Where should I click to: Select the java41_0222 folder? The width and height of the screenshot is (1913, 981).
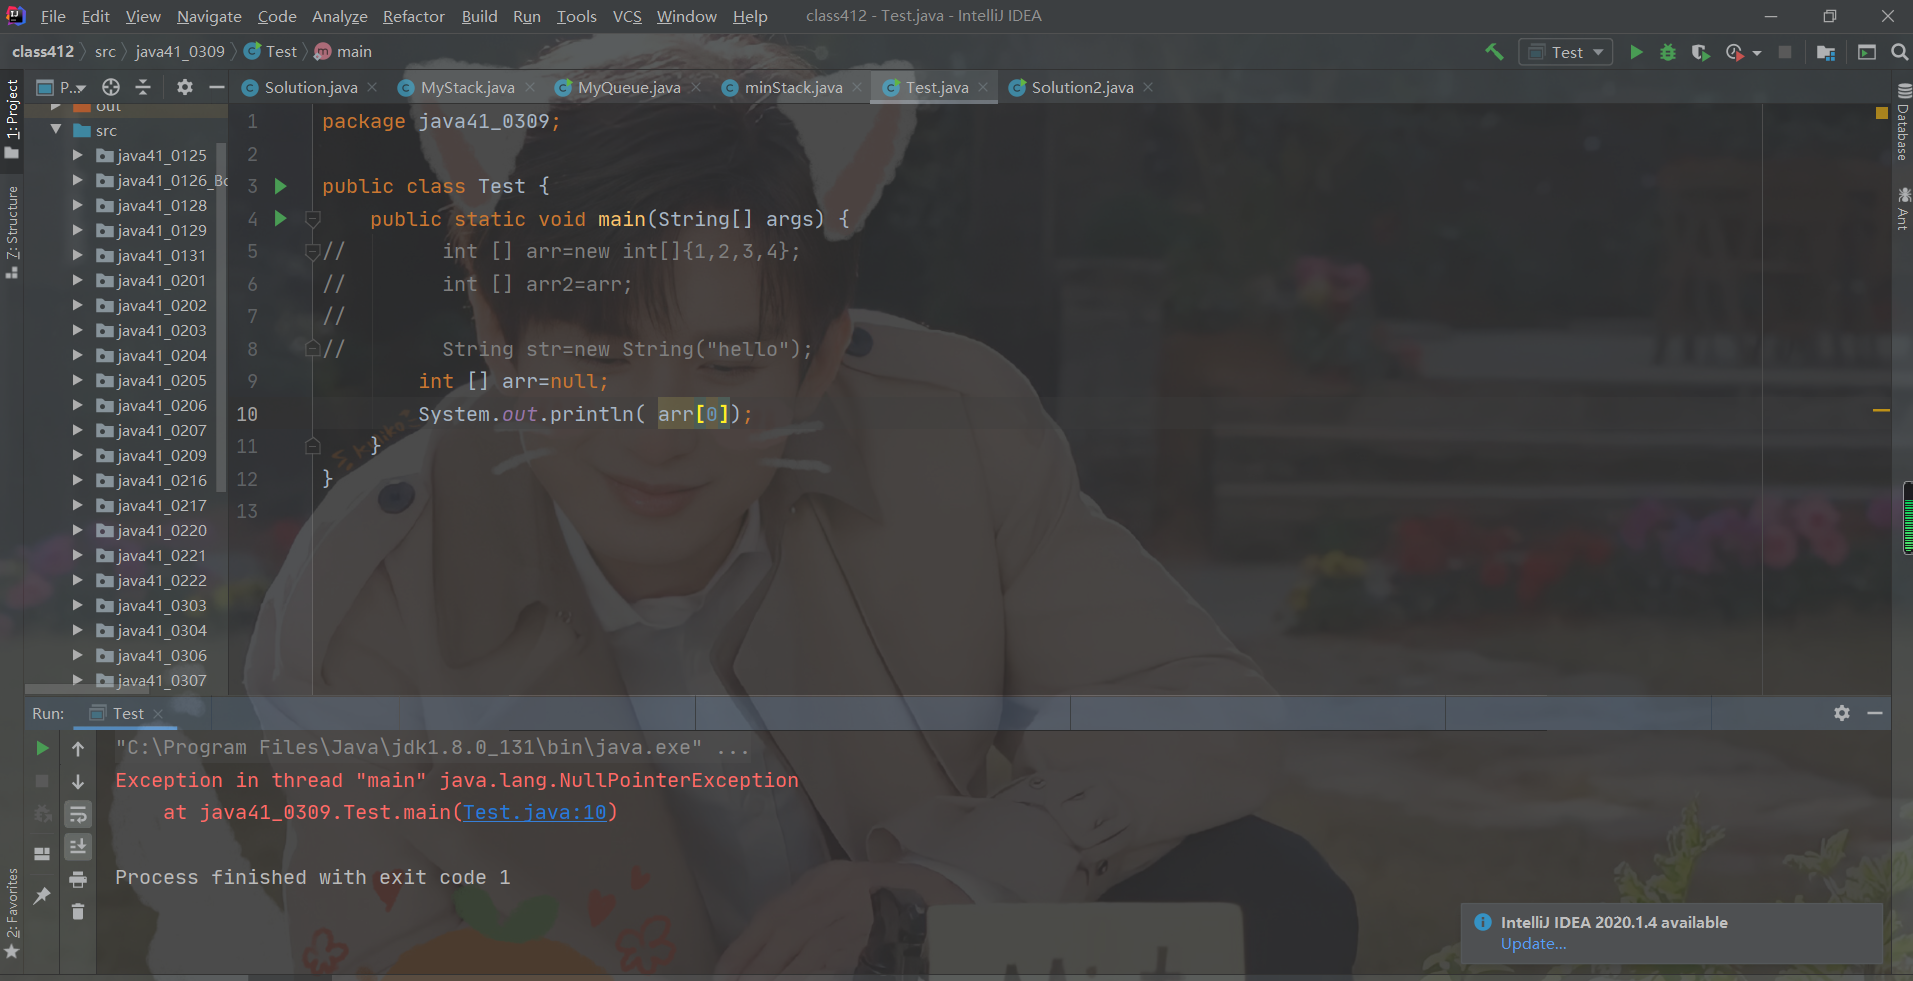coord(161,580)
